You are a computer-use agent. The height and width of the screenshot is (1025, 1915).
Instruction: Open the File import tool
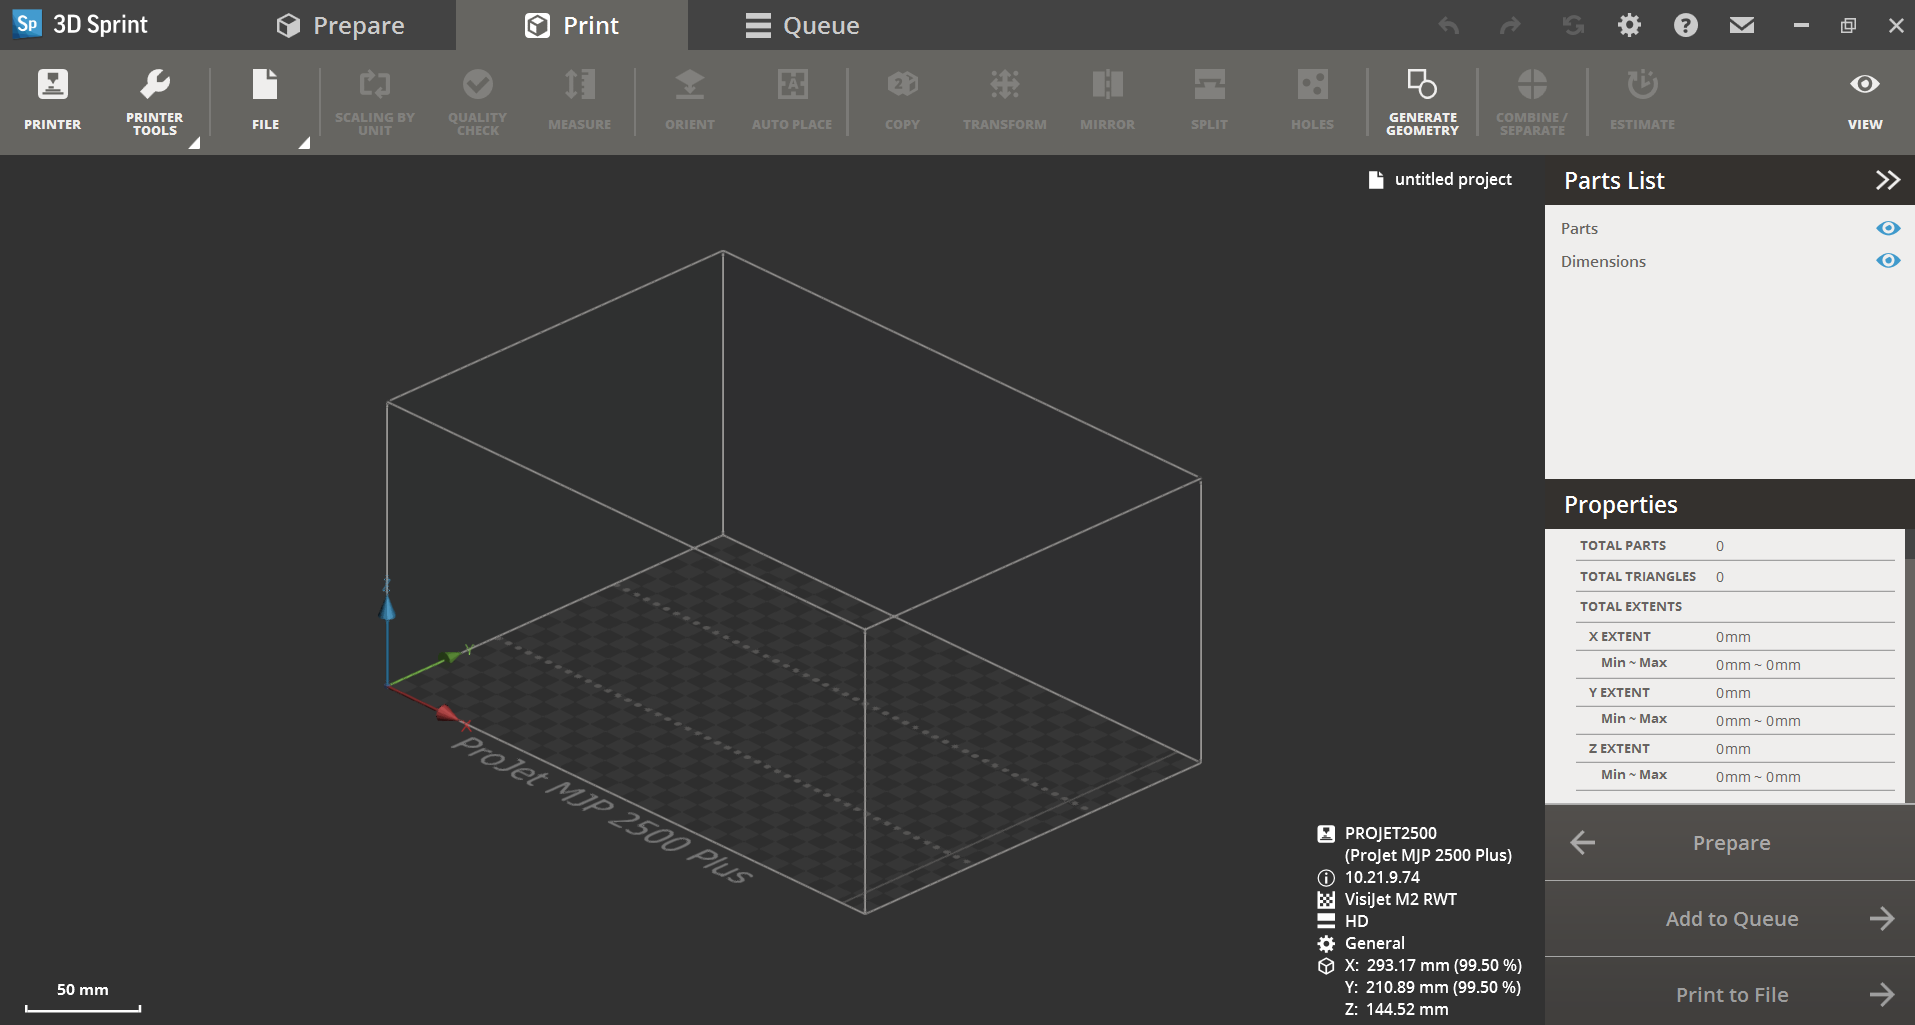click(x=264, y=99)
